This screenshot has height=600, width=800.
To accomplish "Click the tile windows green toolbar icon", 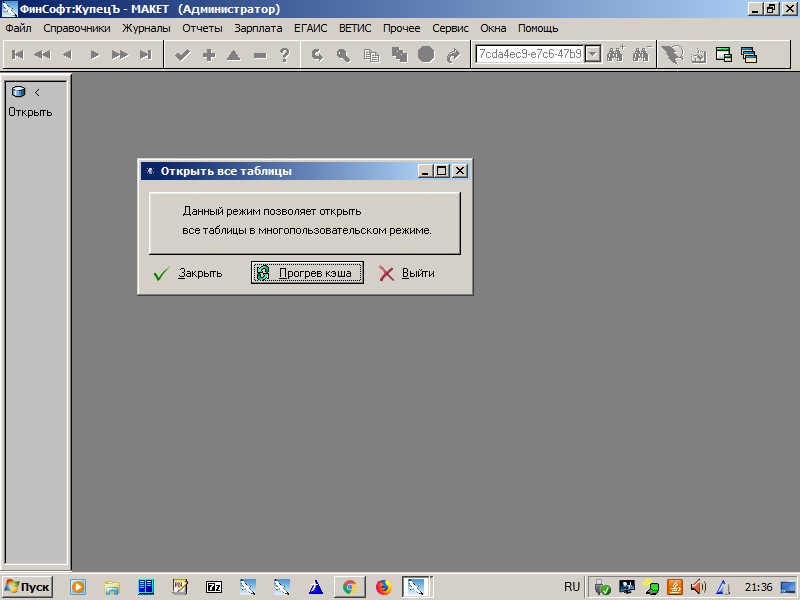I will (724, 55).
